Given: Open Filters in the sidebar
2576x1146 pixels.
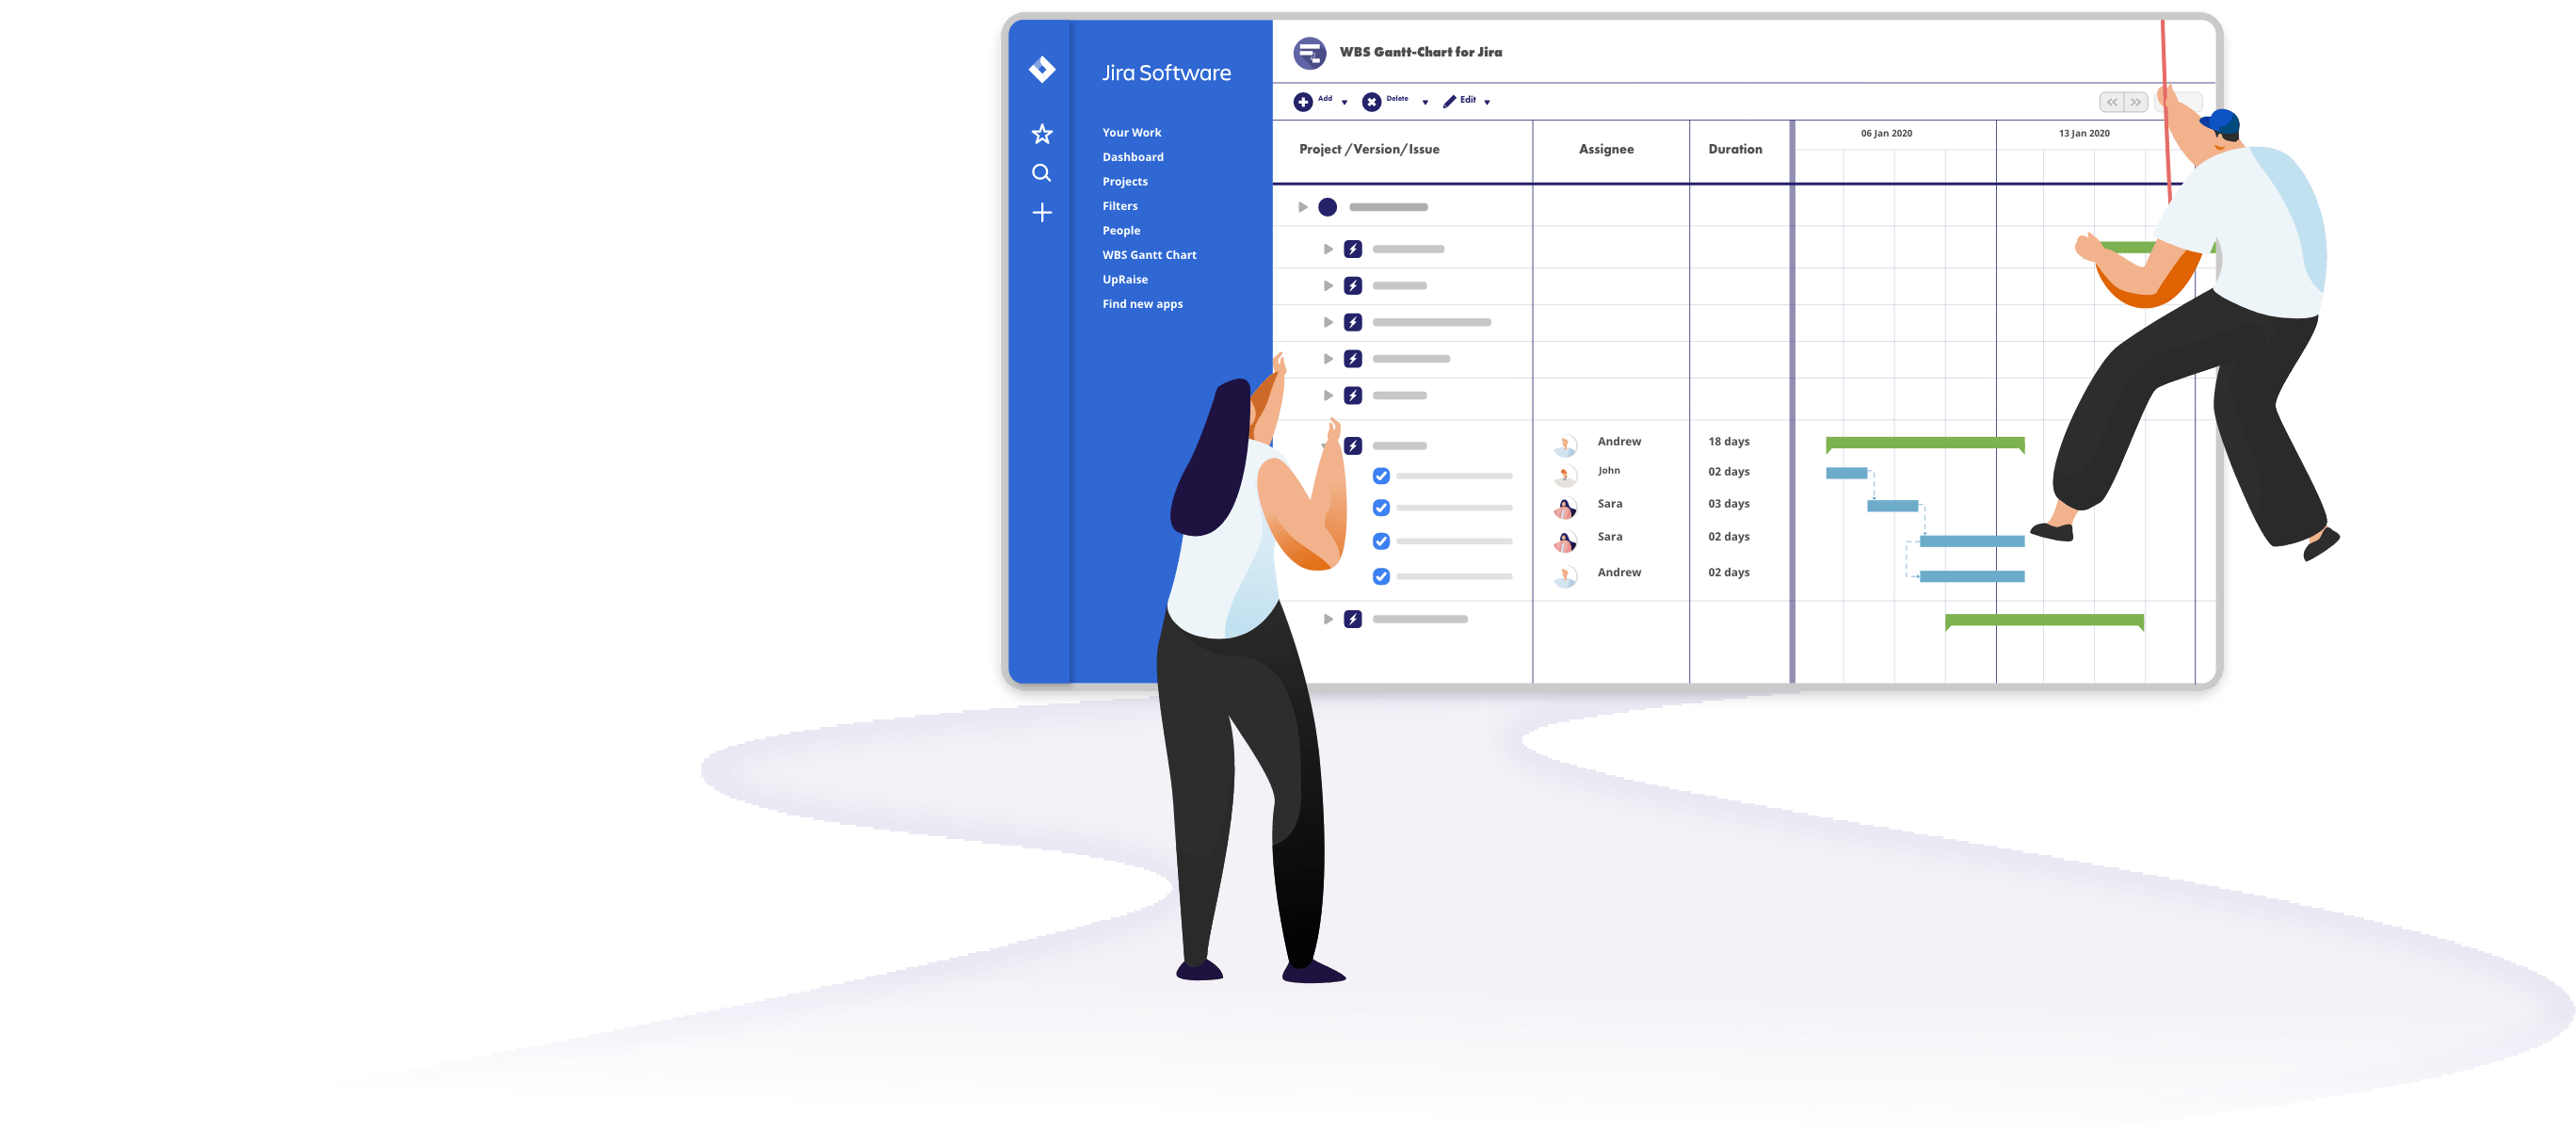Looking at the screenshot, I should pos(1120,206).
